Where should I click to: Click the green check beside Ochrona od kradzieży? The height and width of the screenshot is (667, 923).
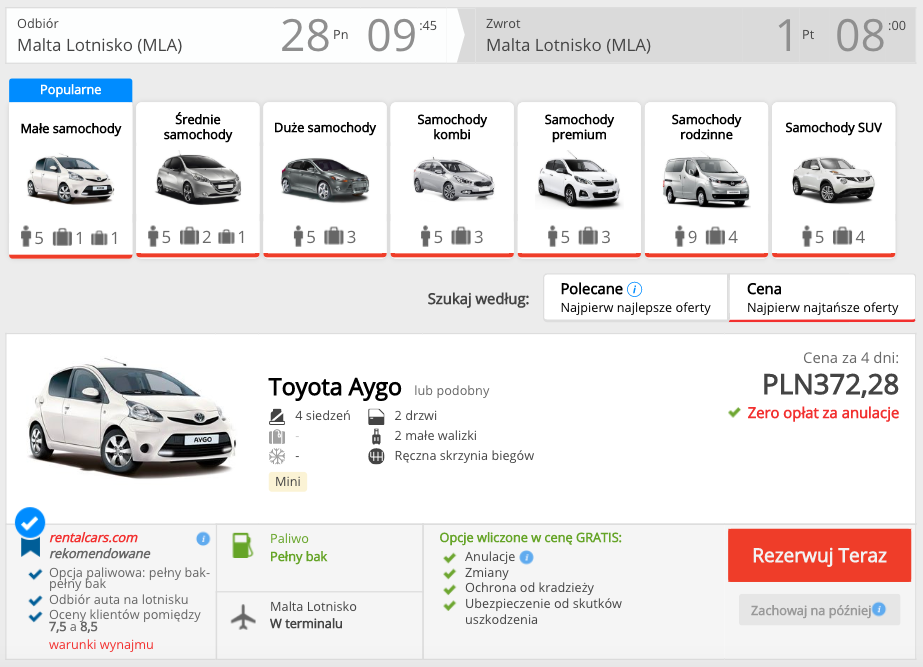pyautogui.click(x=450, y=589)
